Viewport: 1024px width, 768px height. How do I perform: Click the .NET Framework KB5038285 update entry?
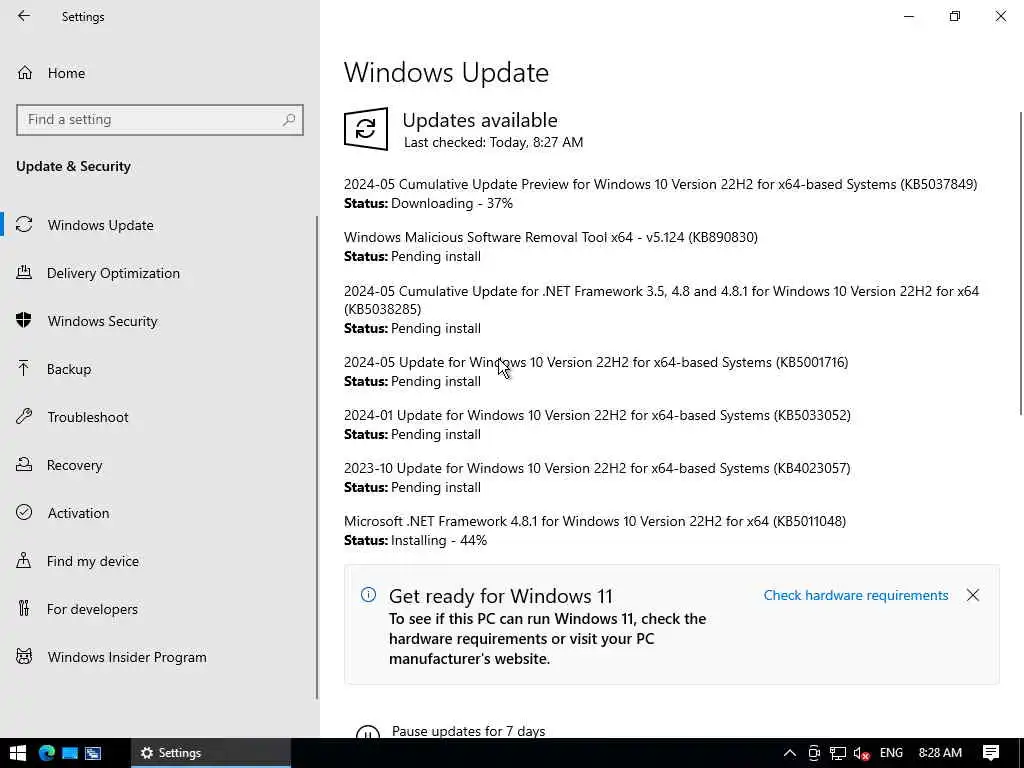click(661, 300)
